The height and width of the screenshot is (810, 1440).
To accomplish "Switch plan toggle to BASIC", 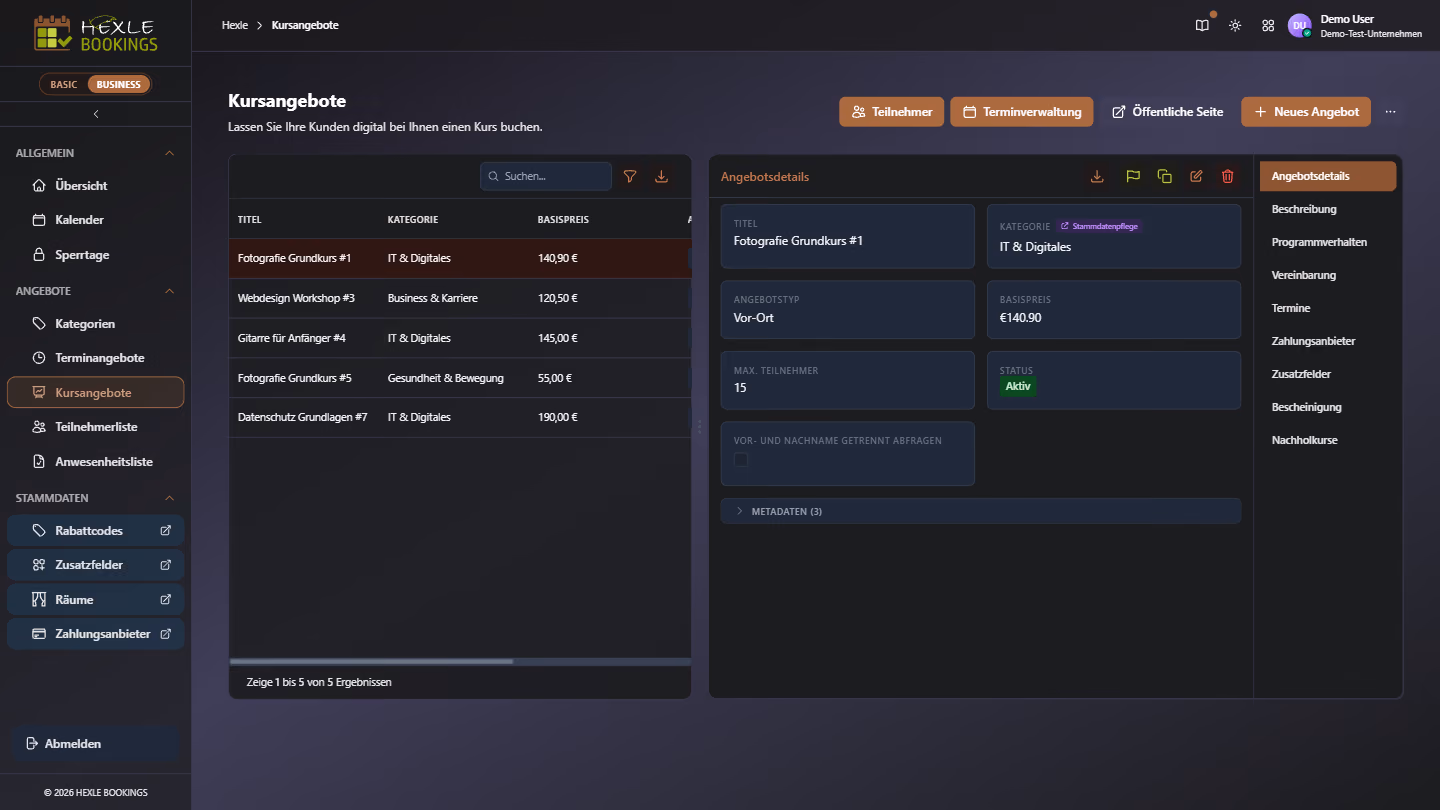I will click(64, 84).
